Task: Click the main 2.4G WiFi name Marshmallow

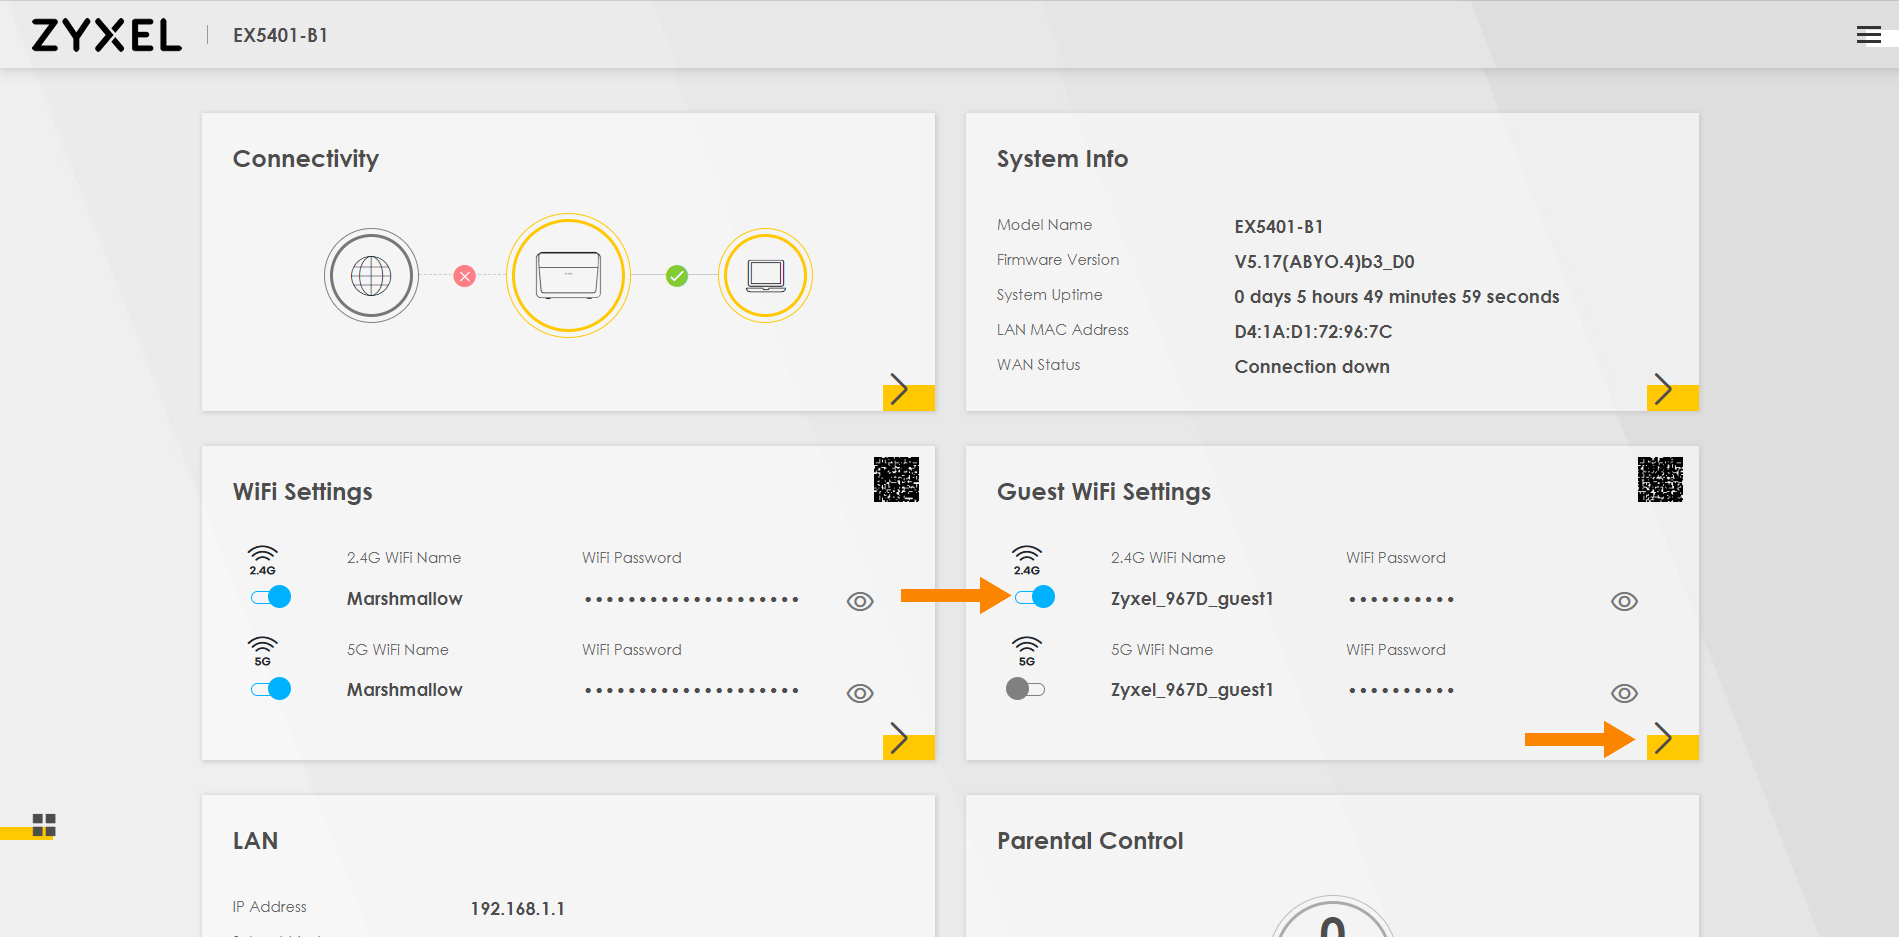Action: coord(404,599)
